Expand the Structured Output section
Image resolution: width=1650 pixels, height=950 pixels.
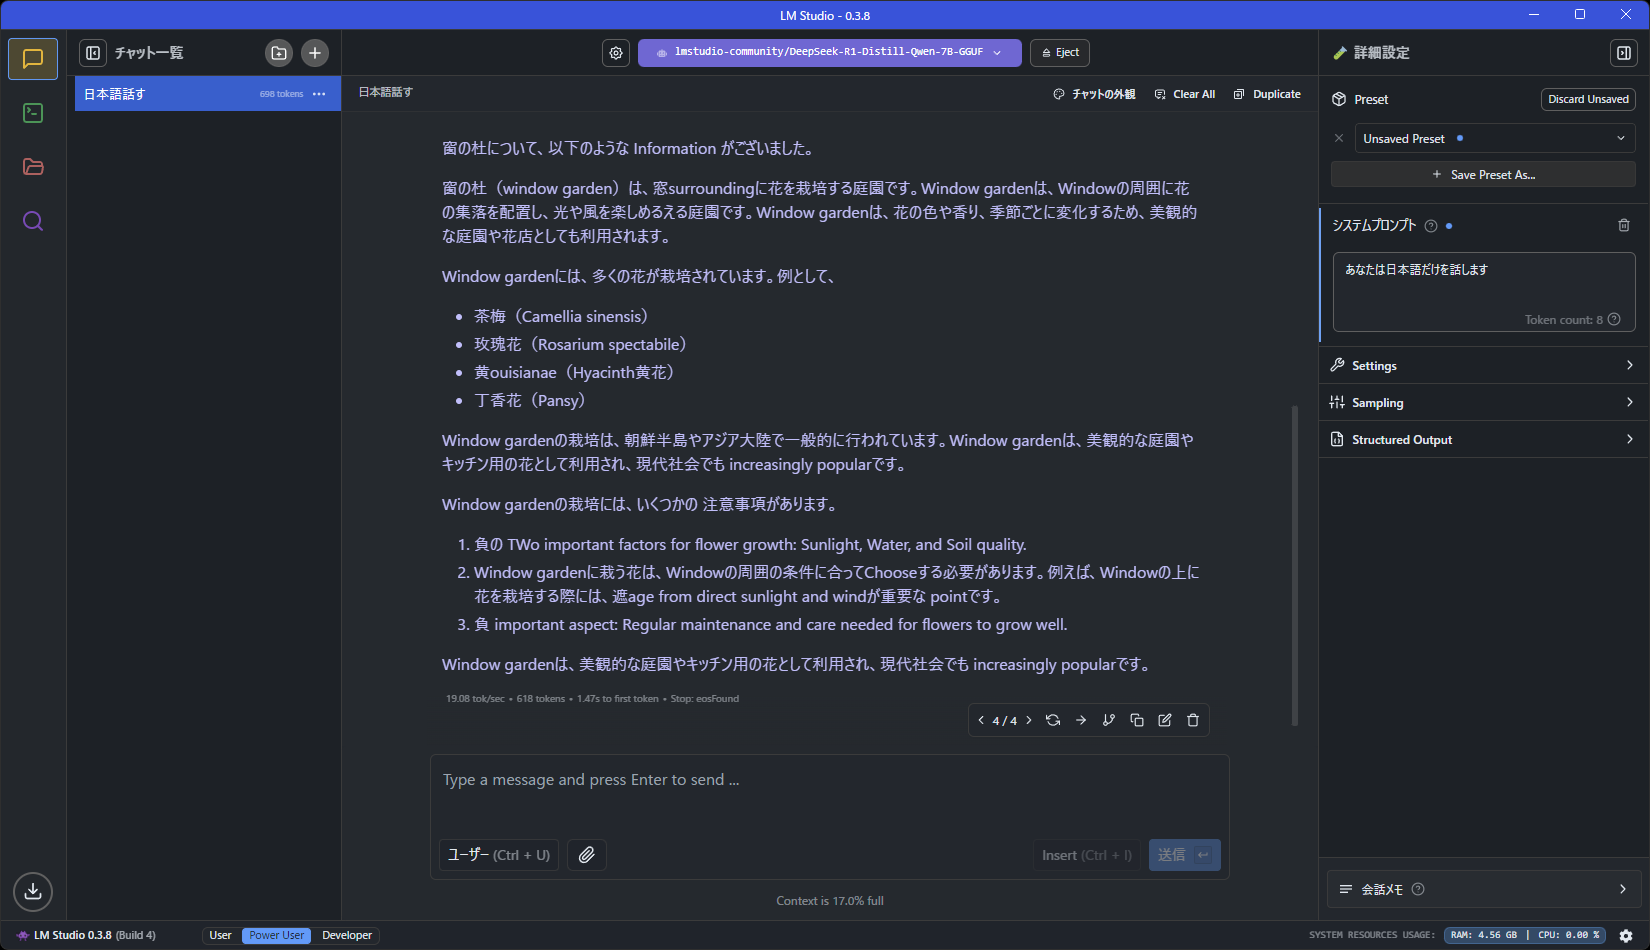1482,439
